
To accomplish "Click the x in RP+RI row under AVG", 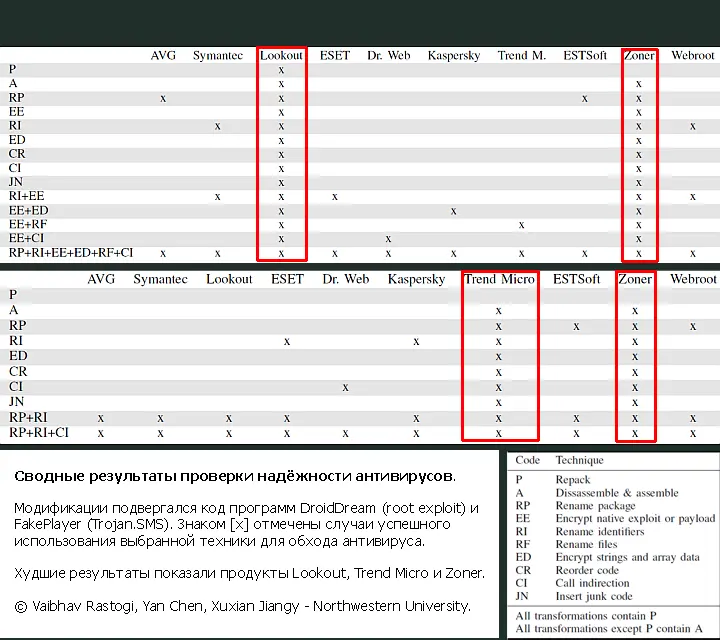I will click(x=101, y=418).
